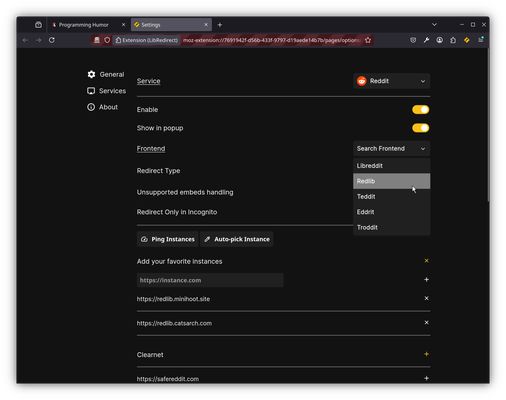Click the Auto-pick Instance button

[x=237, y=239]
